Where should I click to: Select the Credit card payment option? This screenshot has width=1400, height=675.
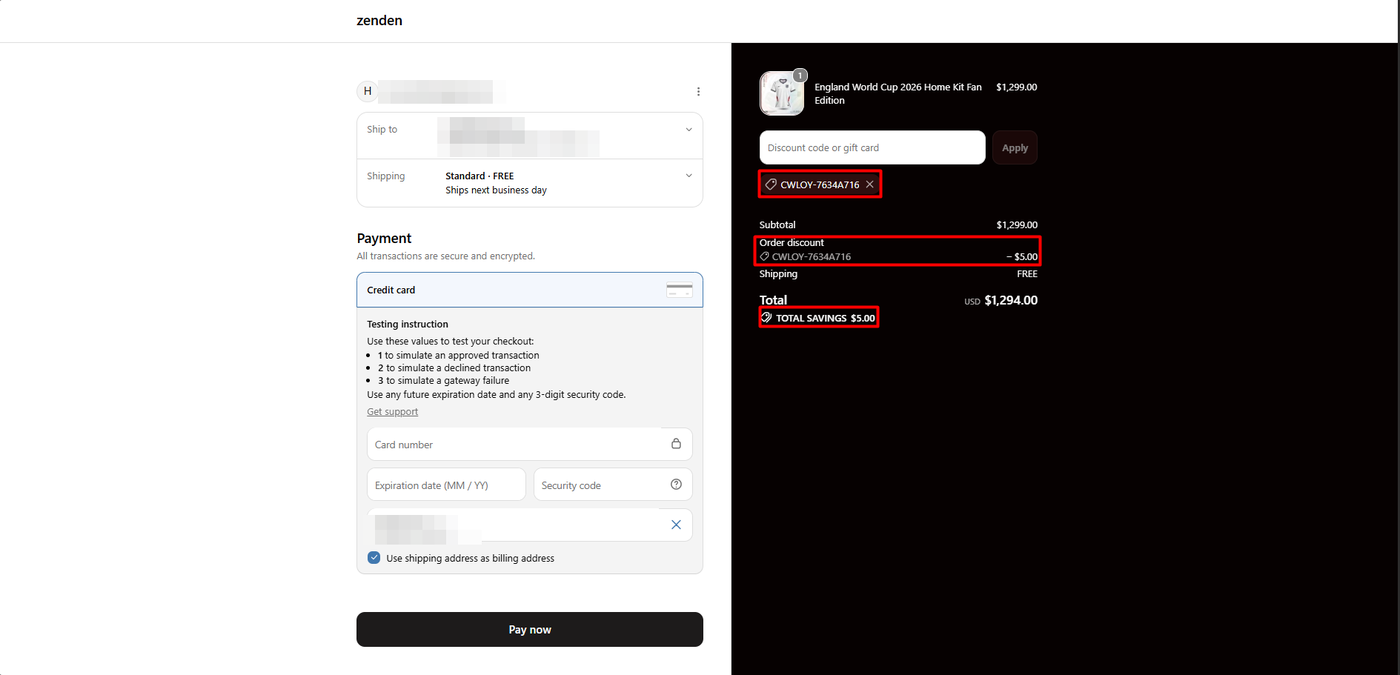(x=530, y=290)
